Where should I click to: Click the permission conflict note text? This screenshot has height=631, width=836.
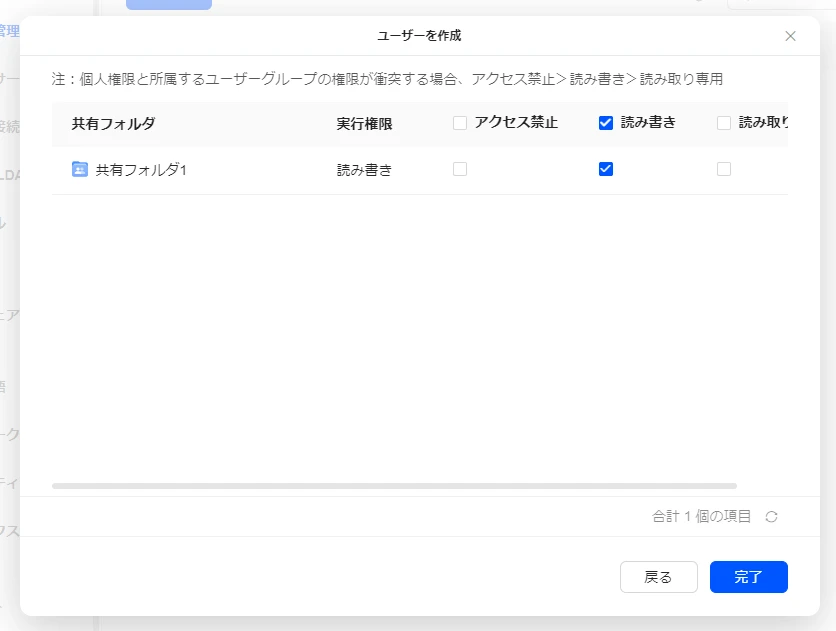(x=387, y=79)
